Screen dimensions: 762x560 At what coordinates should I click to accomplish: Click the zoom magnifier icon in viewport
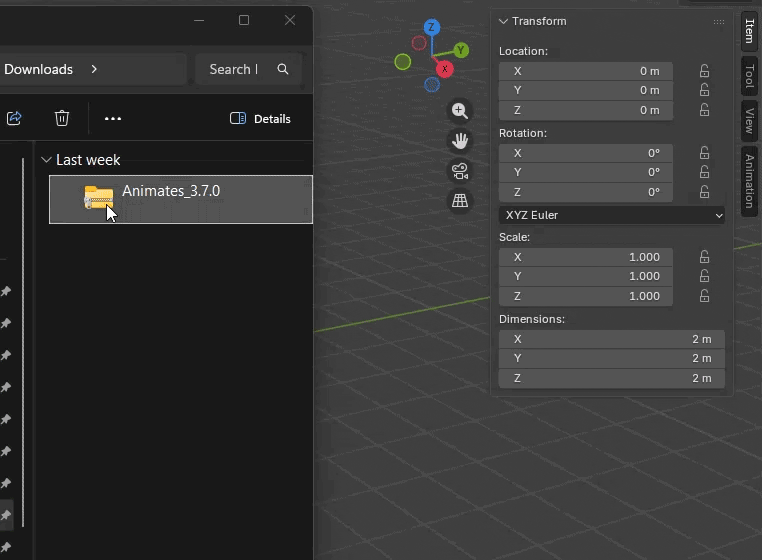(x=459, y=111)
